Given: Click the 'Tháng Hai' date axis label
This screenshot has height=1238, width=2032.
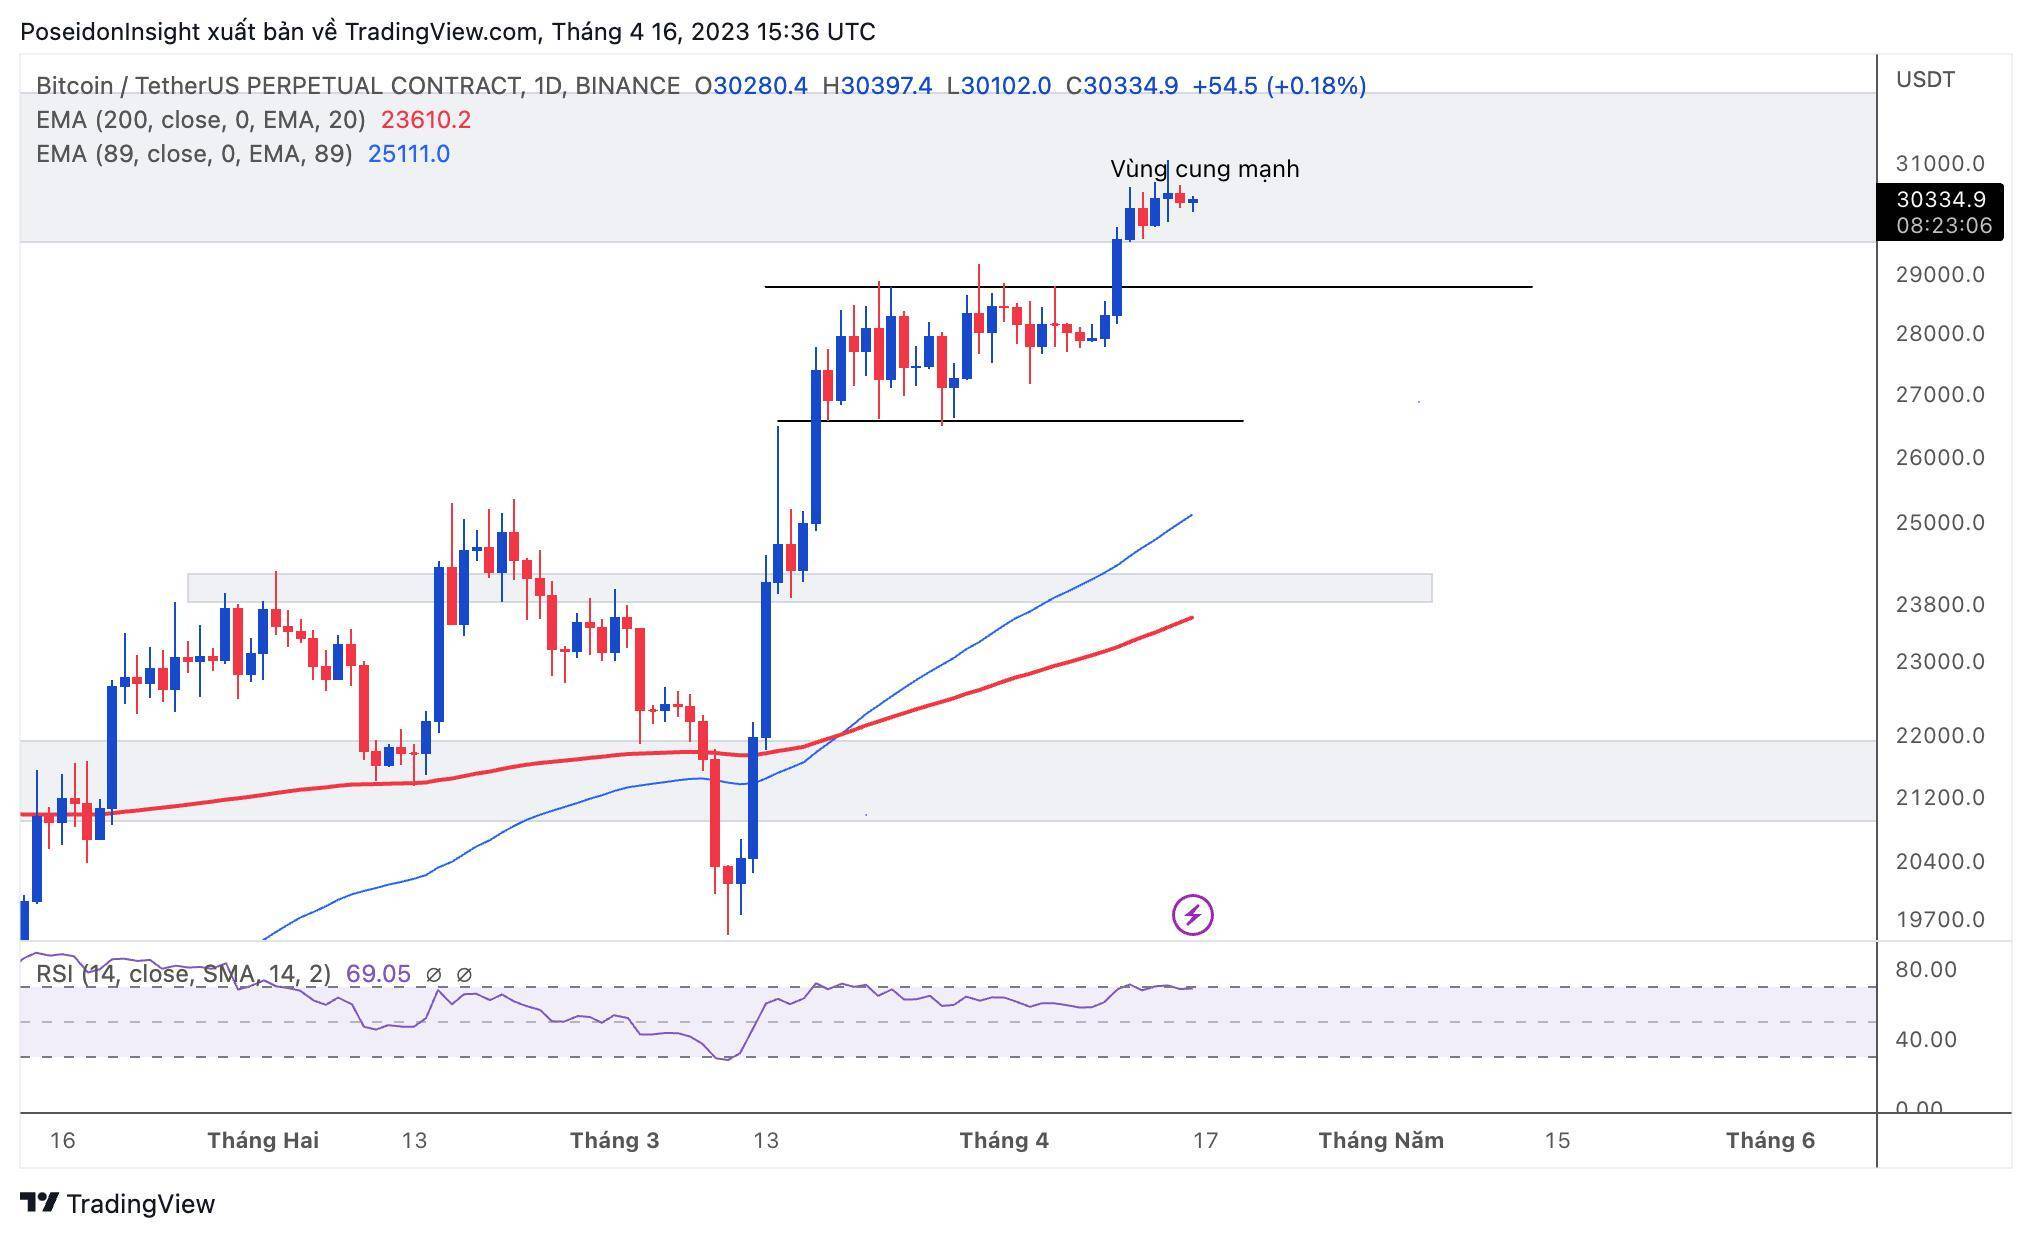Looking at the screenshot, I should coord(263,1140).
